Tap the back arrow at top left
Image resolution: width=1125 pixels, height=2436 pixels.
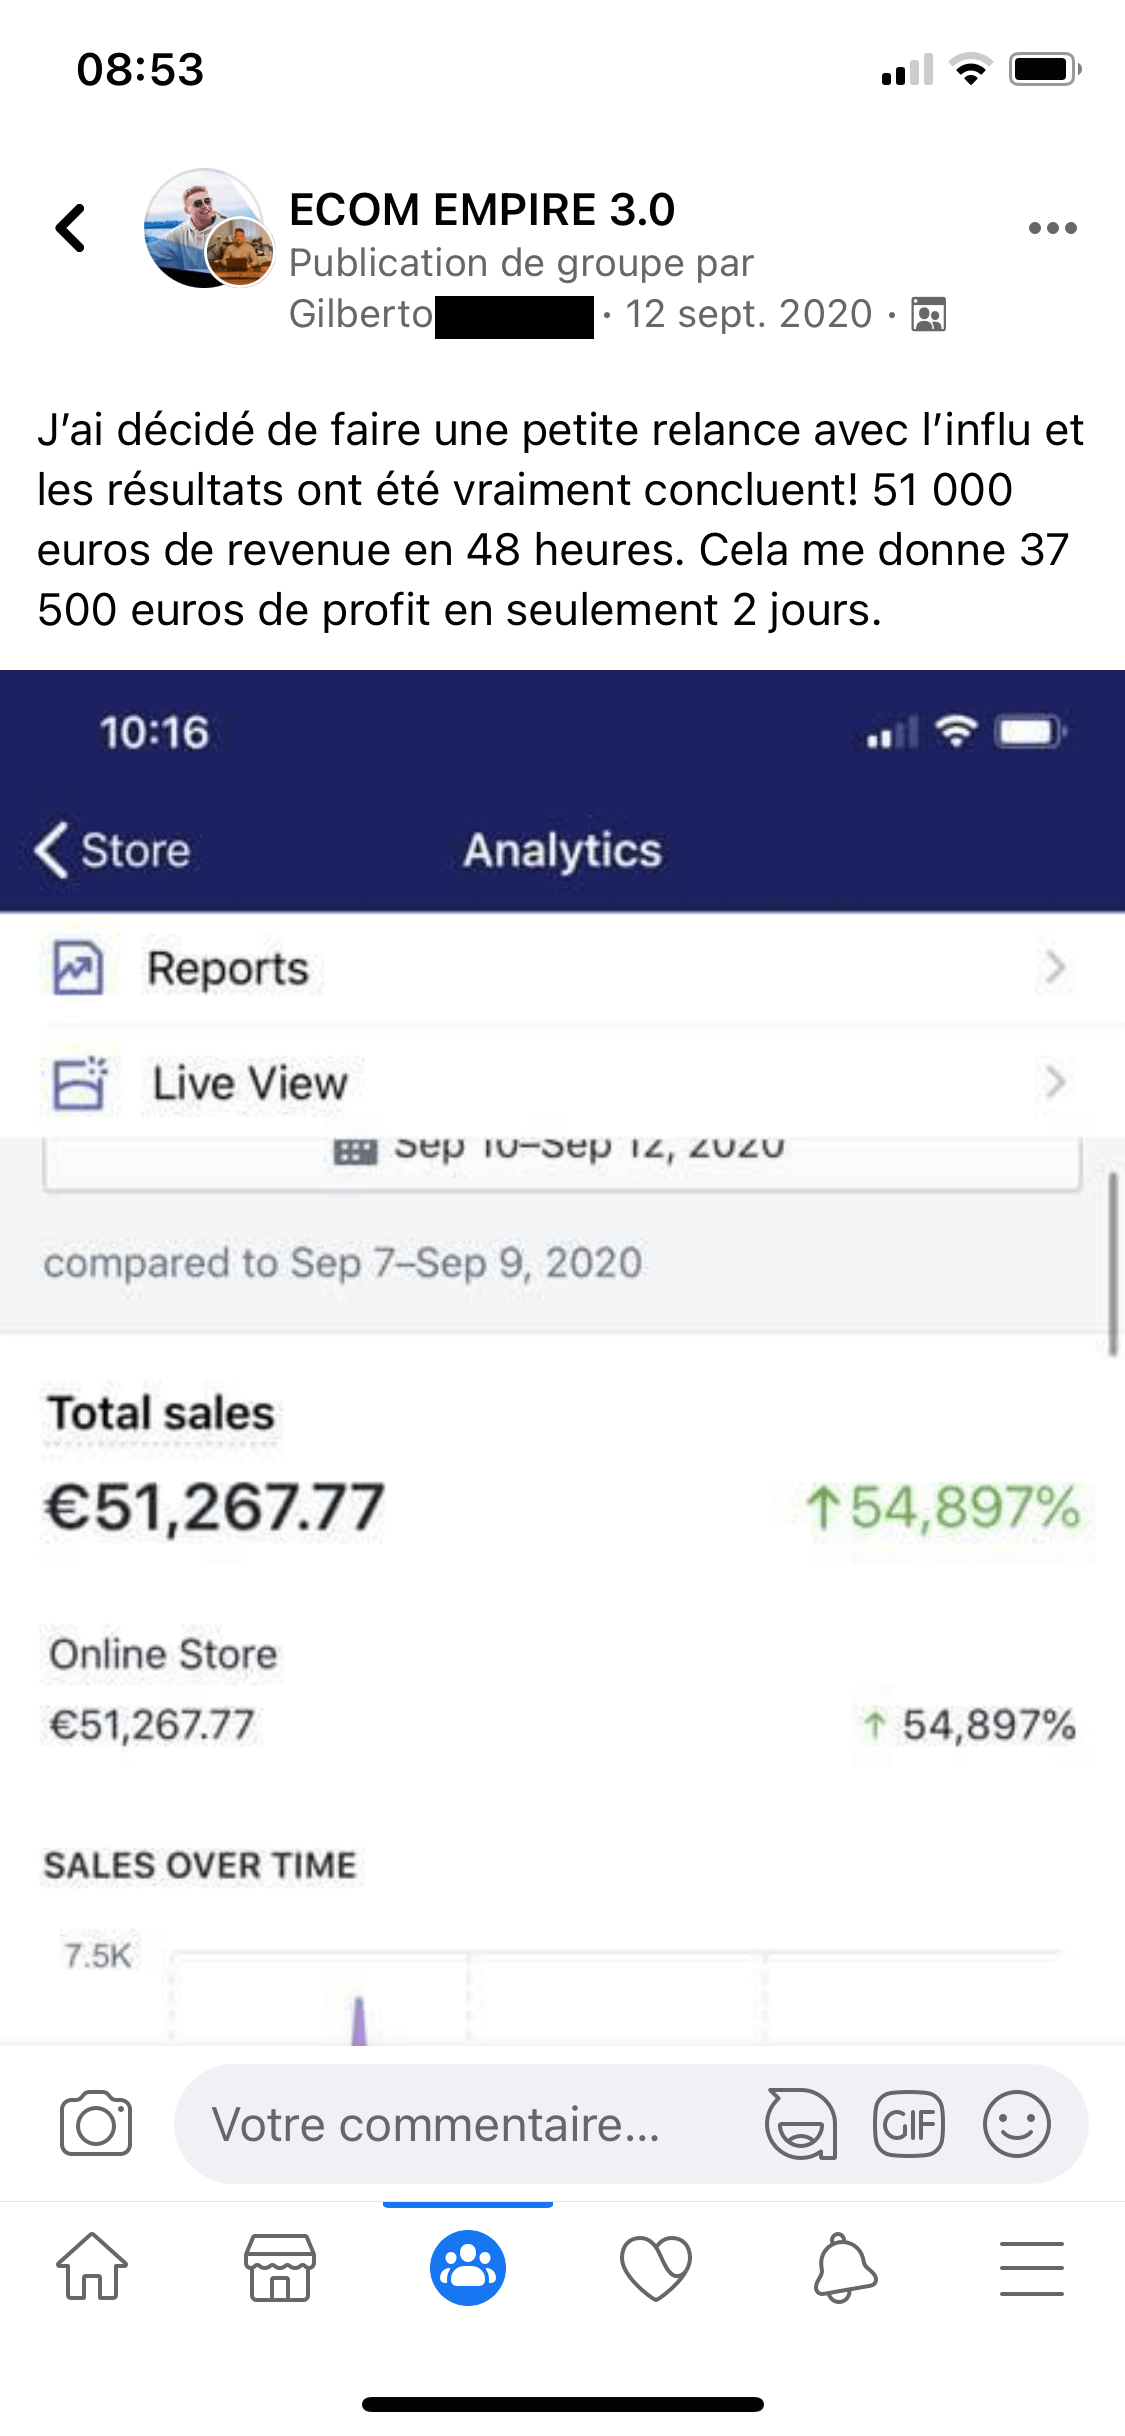71,227
